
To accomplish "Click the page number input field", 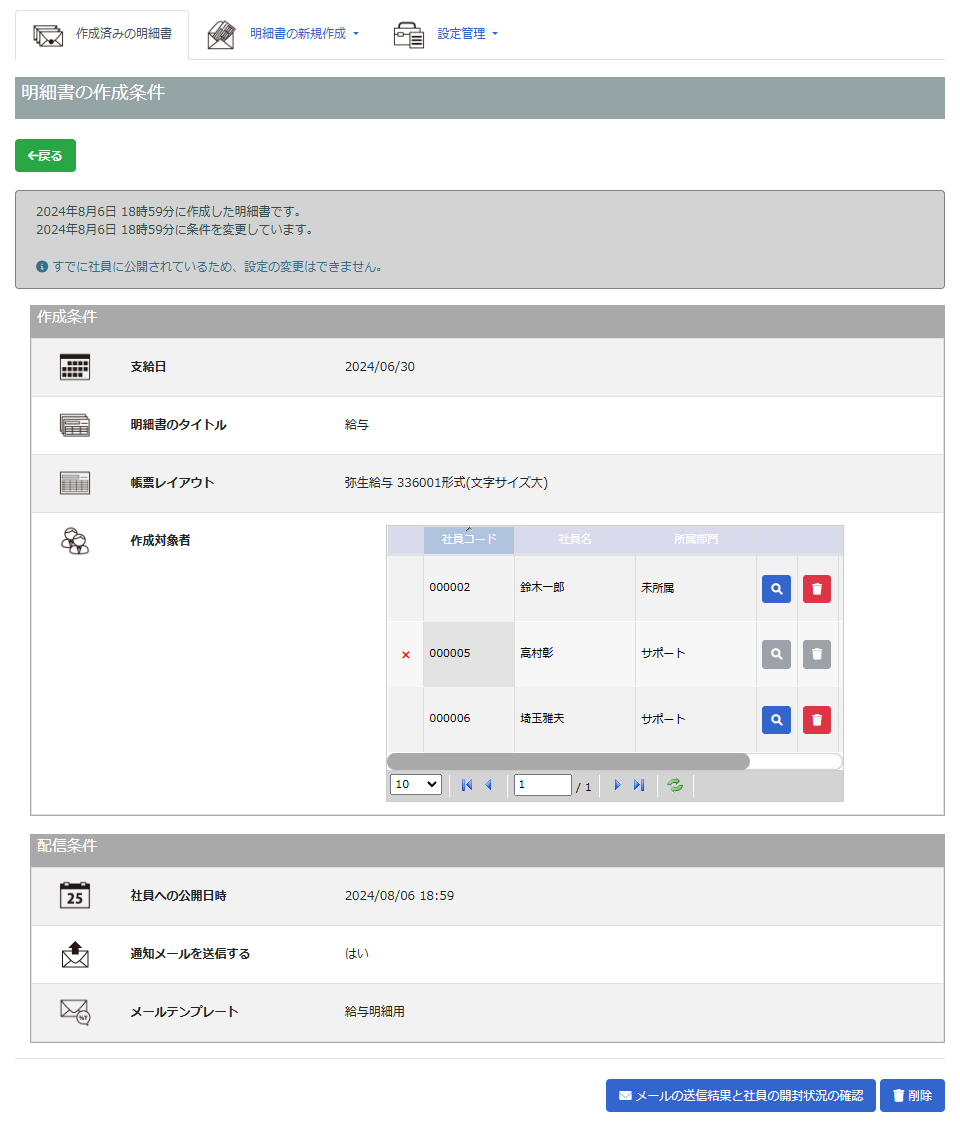I will tap(542, 785).
